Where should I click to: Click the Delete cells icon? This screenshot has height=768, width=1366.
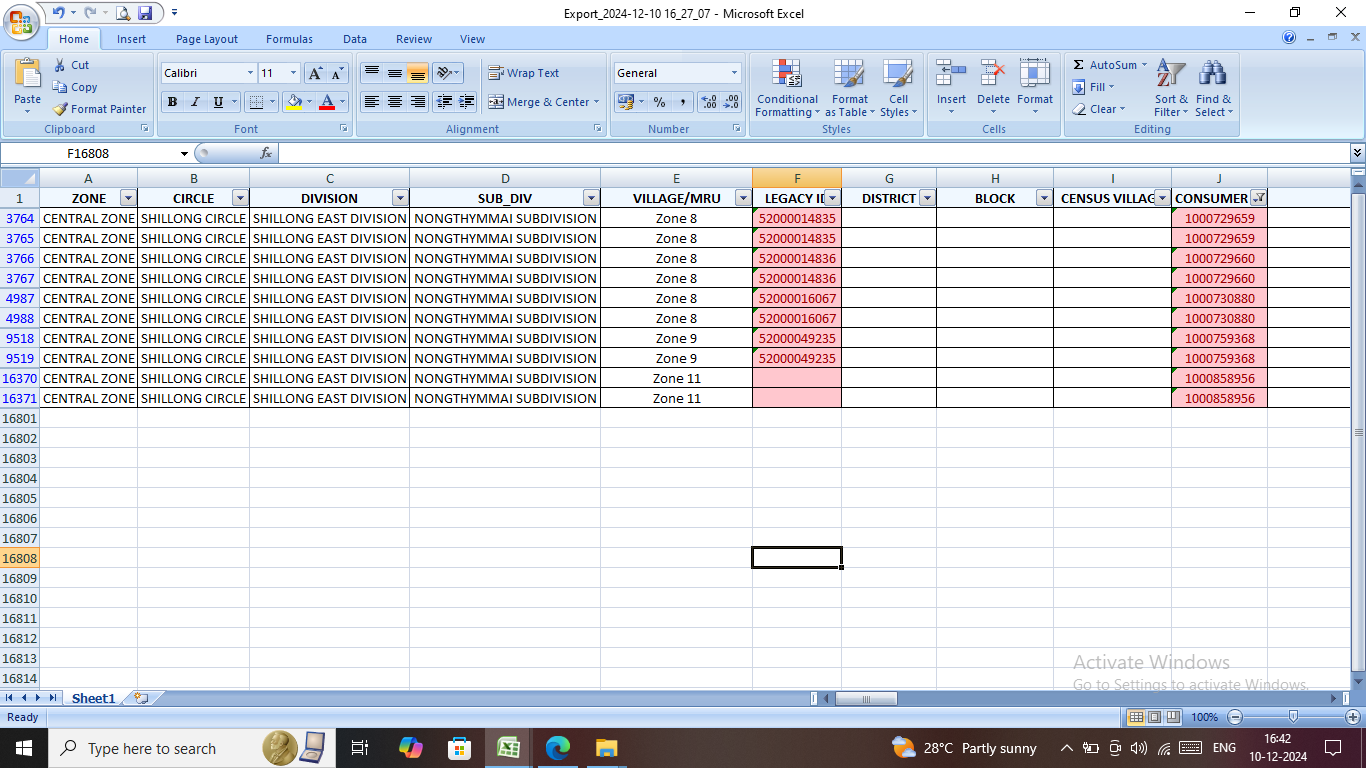[x=993, y=74]
